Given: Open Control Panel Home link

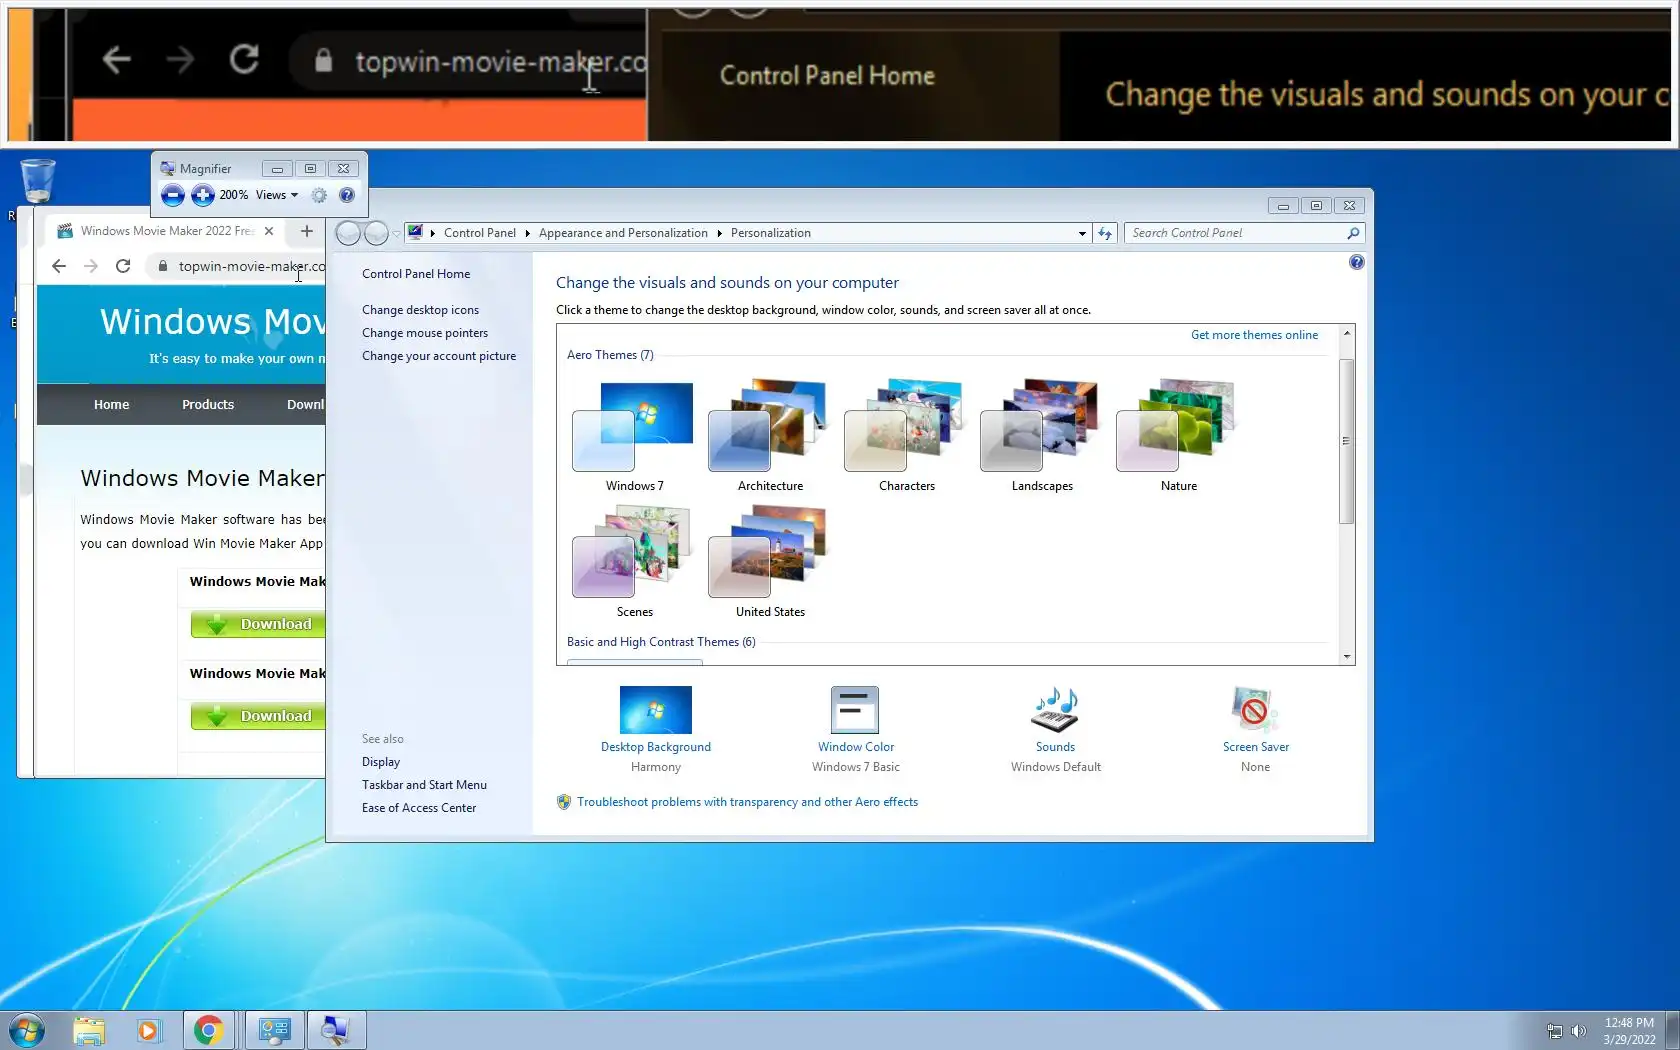Looking at the screenshot, I should pos(416,274).
